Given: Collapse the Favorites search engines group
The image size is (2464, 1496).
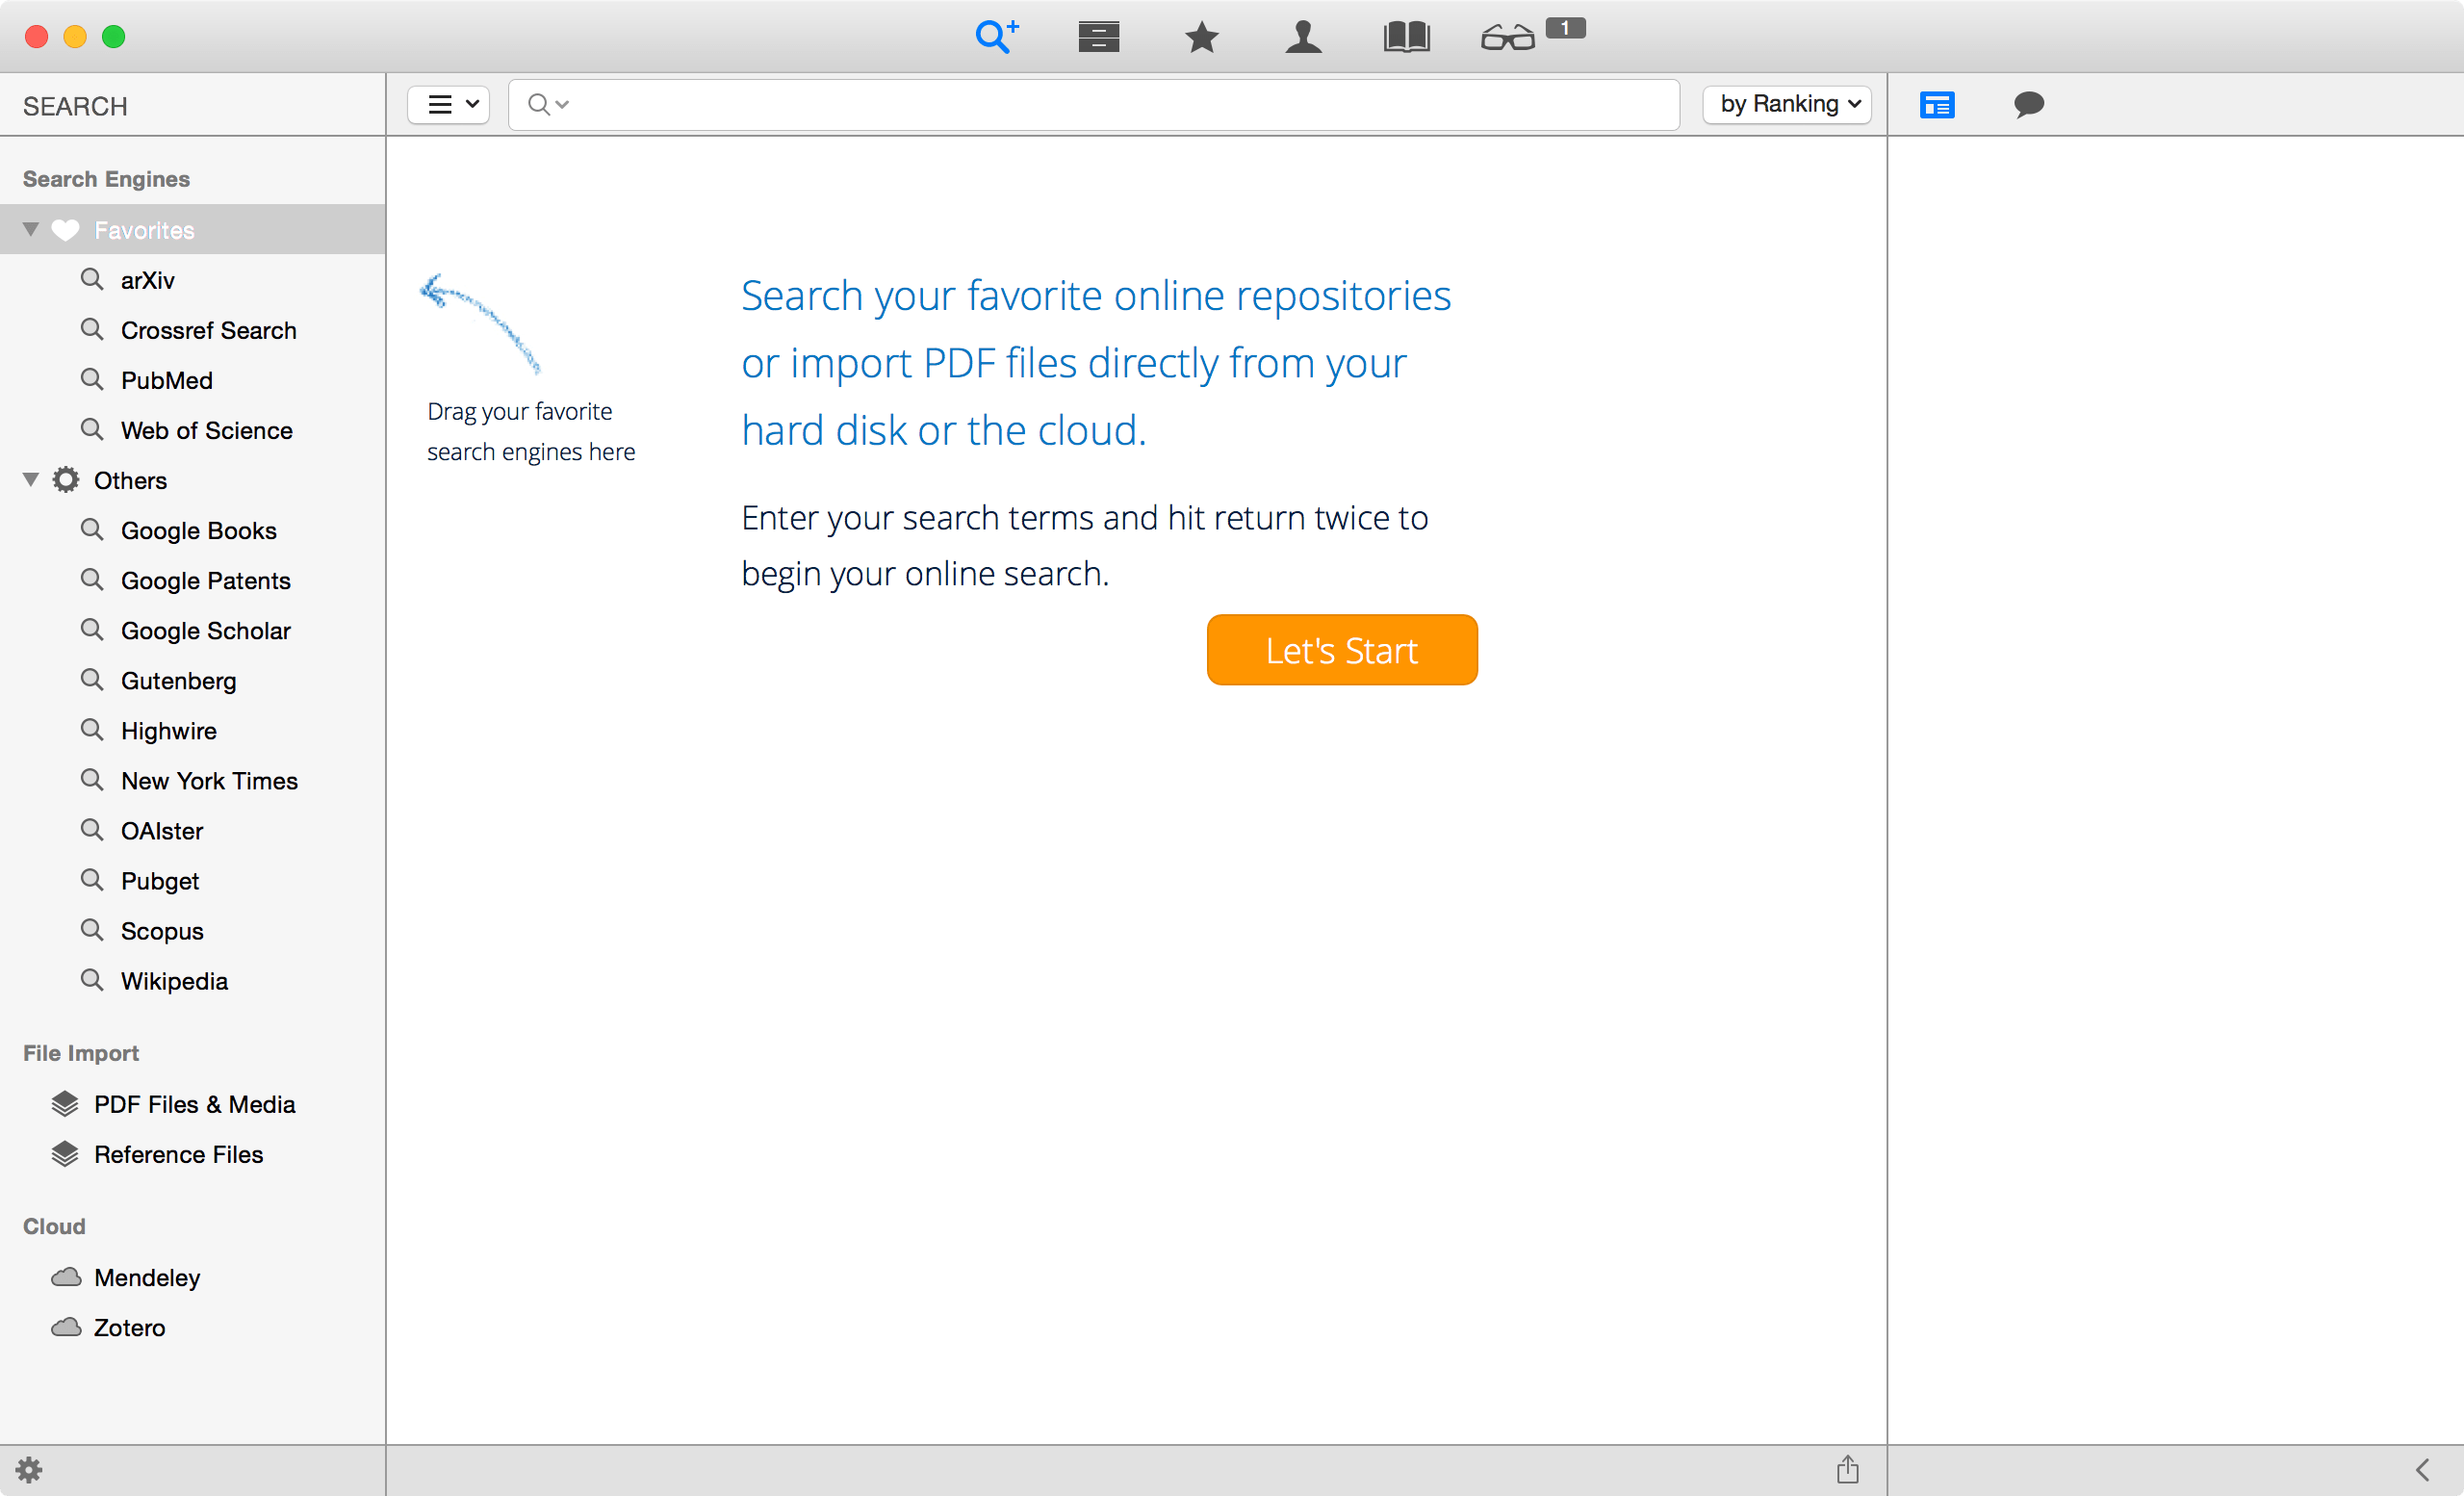Looking at the screenshot, I should click(x=31, y=230).
